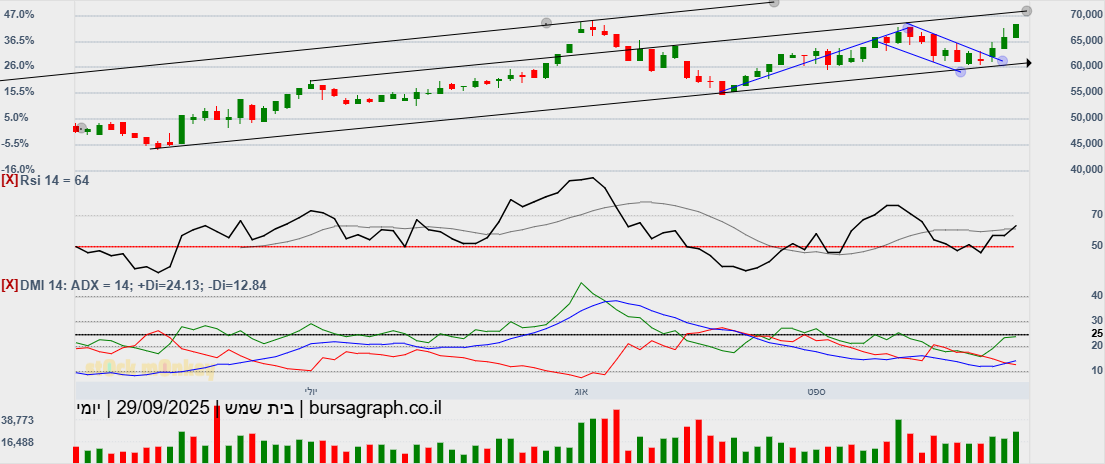
Task: Click the 50,000 price axis label
Action: click(1086, 117)
